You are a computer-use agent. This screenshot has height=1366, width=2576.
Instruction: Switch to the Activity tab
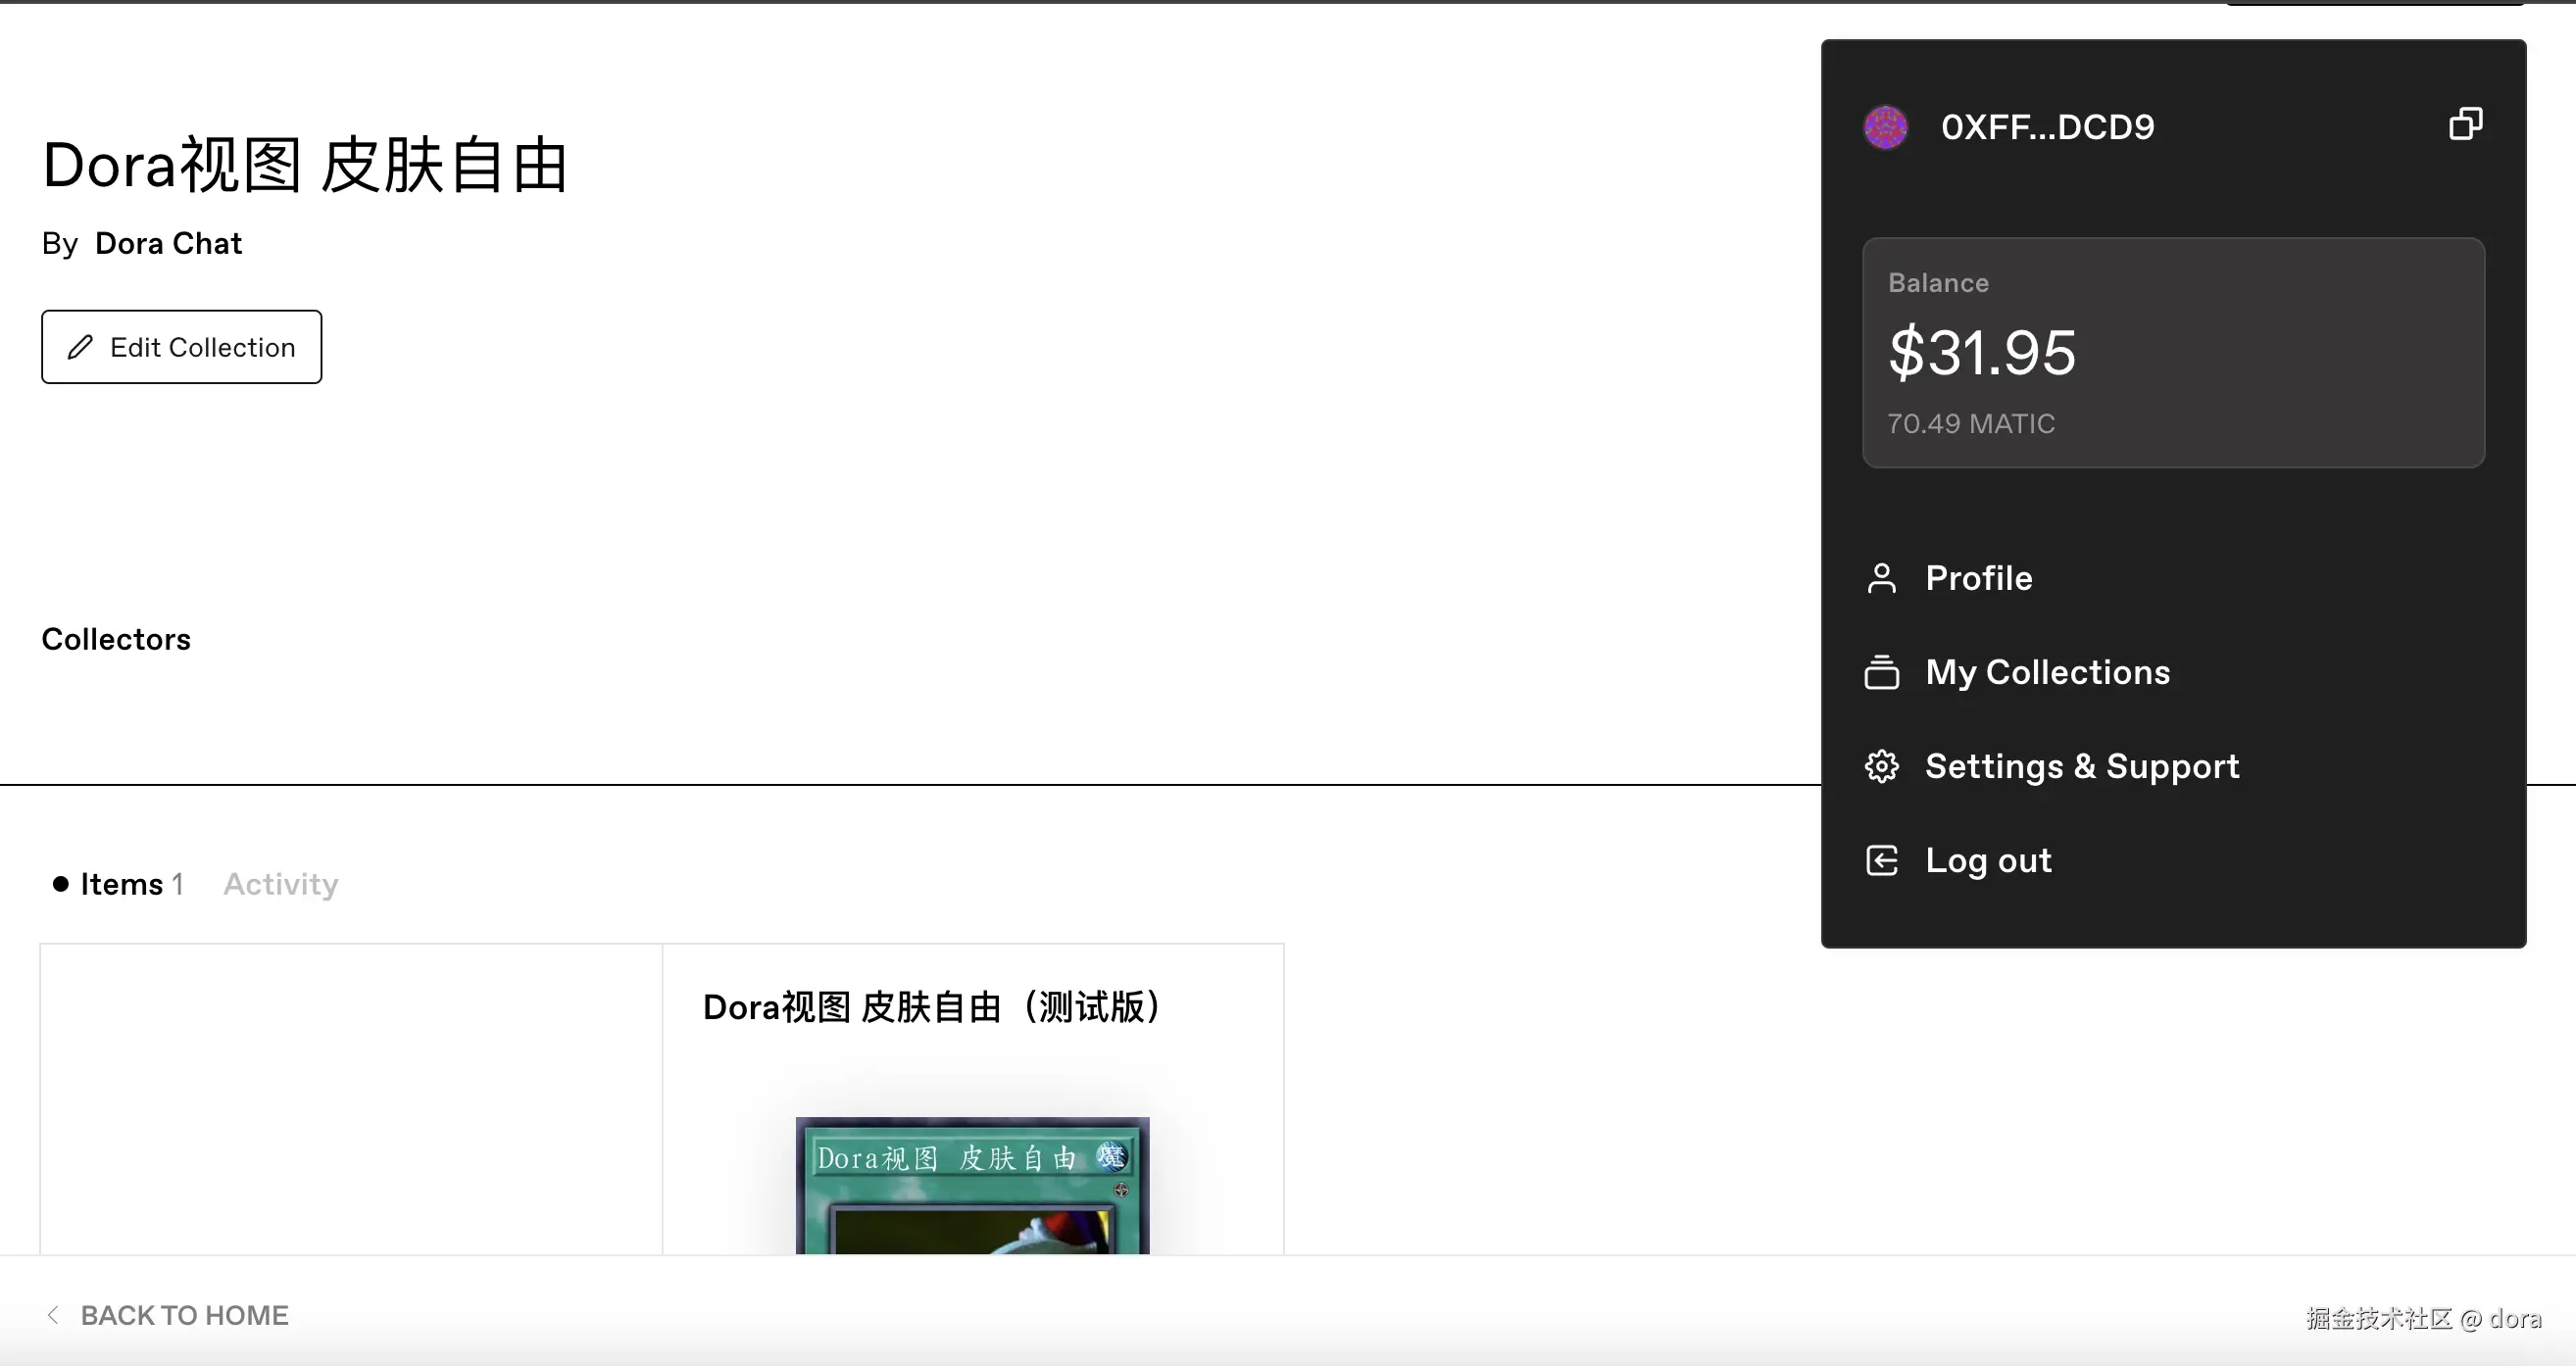280,884
